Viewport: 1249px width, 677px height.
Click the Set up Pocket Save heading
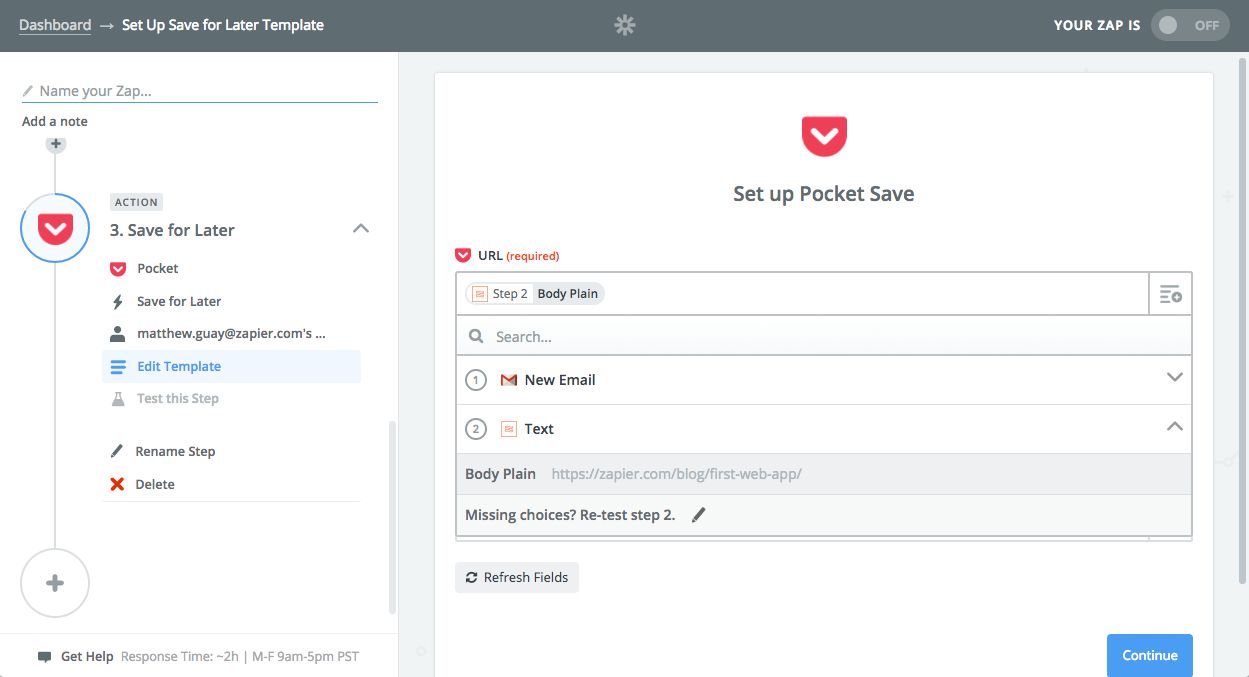point(824,194)
